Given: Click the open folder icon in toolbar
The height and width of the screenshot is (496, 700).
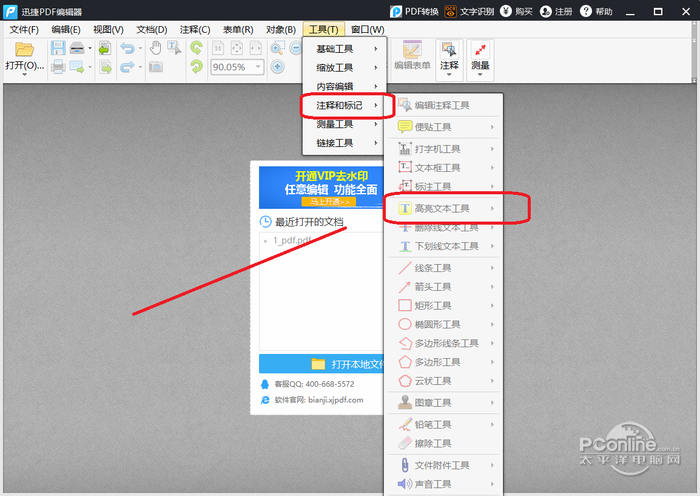Looking at the screenshot, I should 24,49.
